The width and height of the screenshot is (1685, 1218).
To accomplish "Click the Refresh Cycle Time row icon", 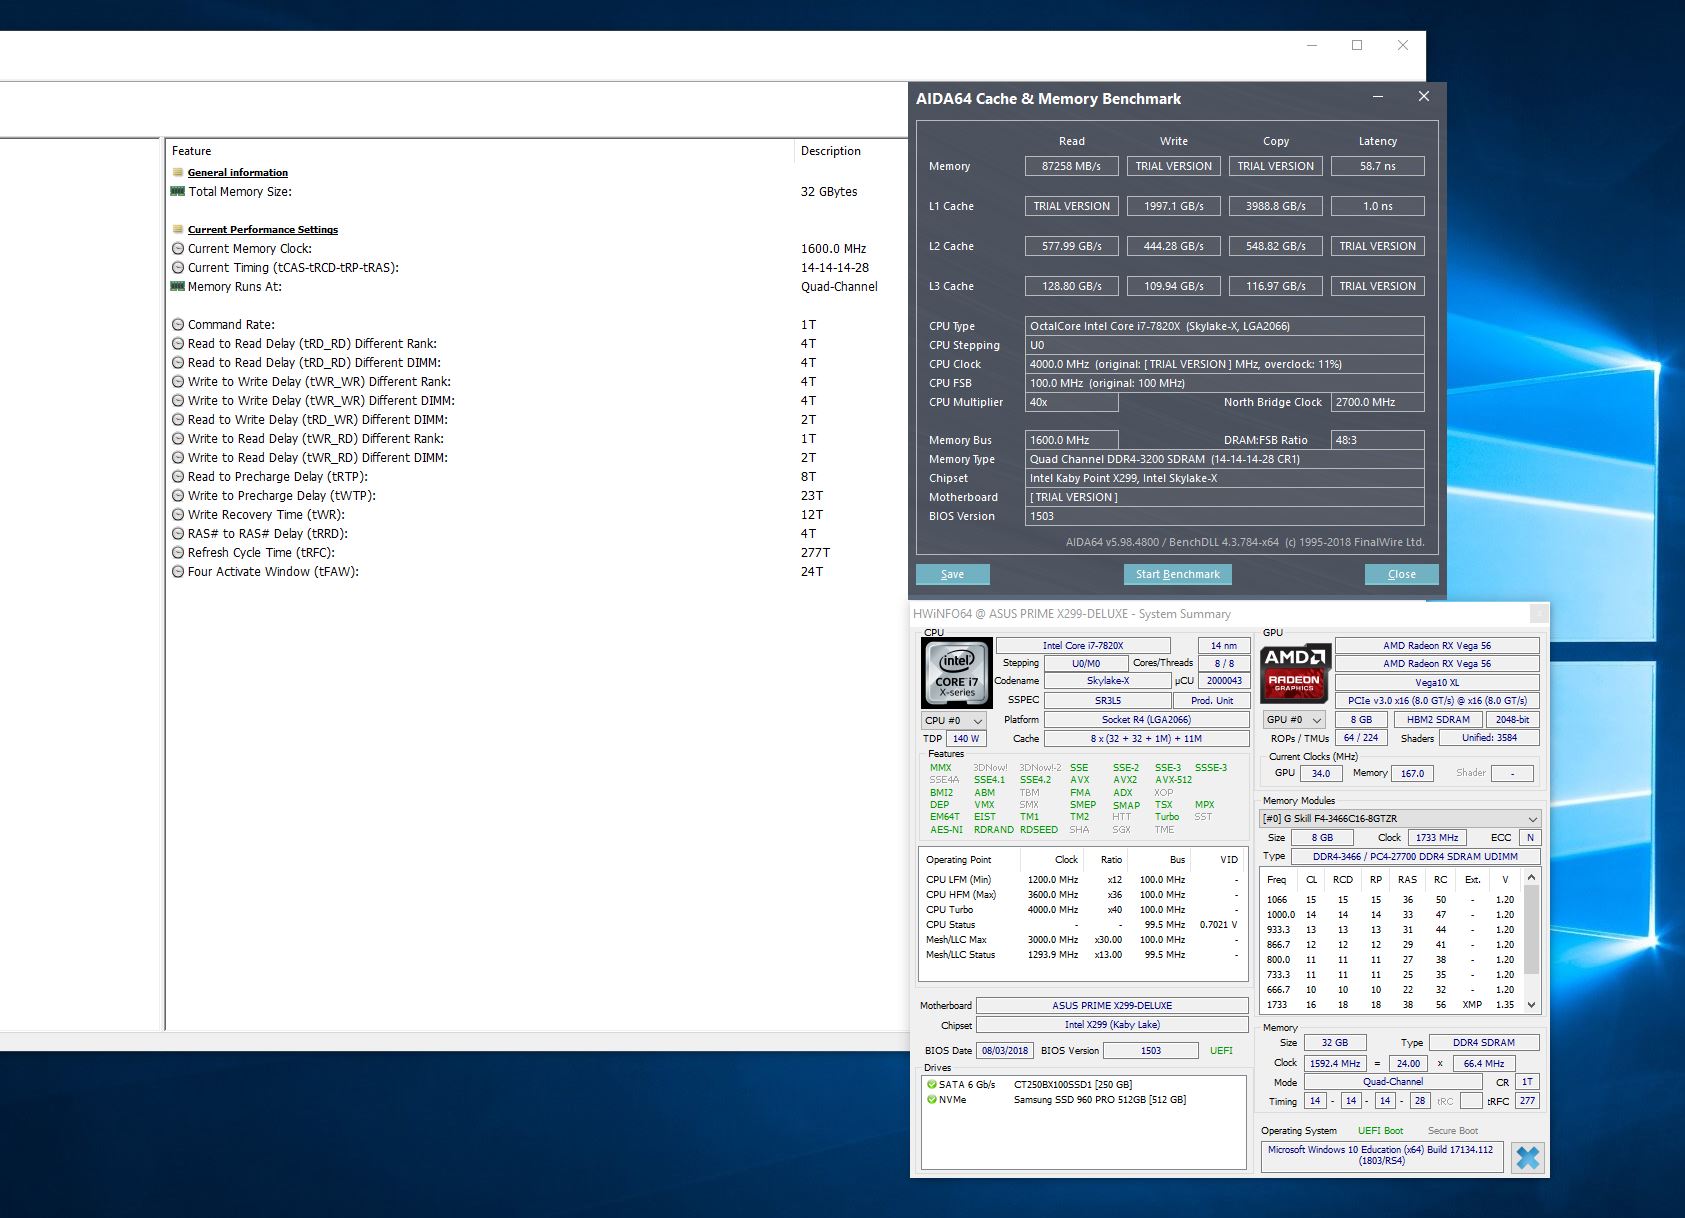I will [178, 552].
